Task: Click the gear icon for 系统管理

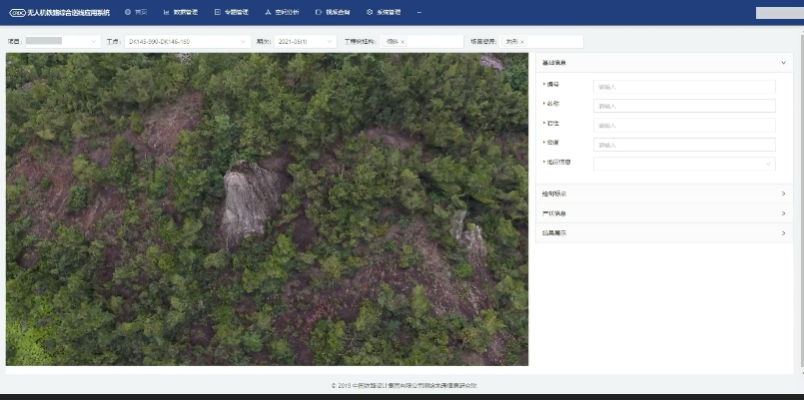Action: [x=369, y=13]
